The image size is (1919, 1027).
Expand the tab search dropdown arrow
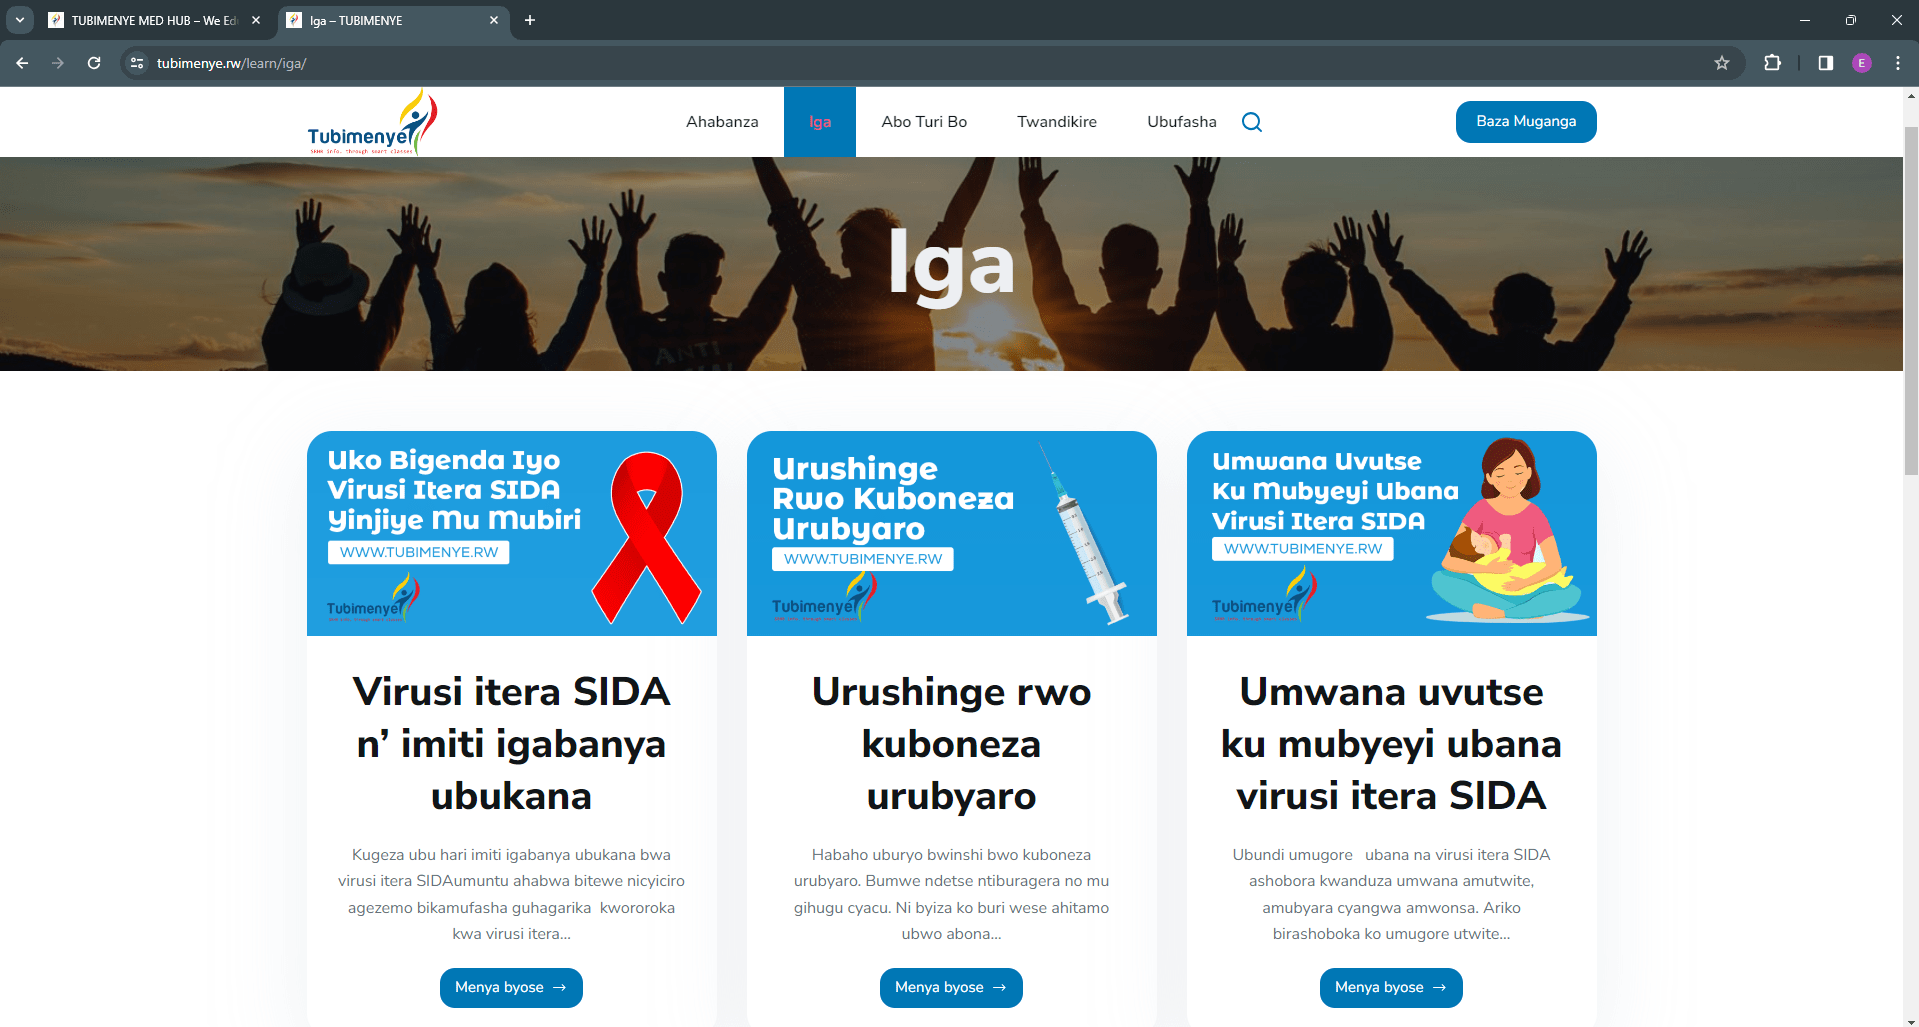[19, 20]
